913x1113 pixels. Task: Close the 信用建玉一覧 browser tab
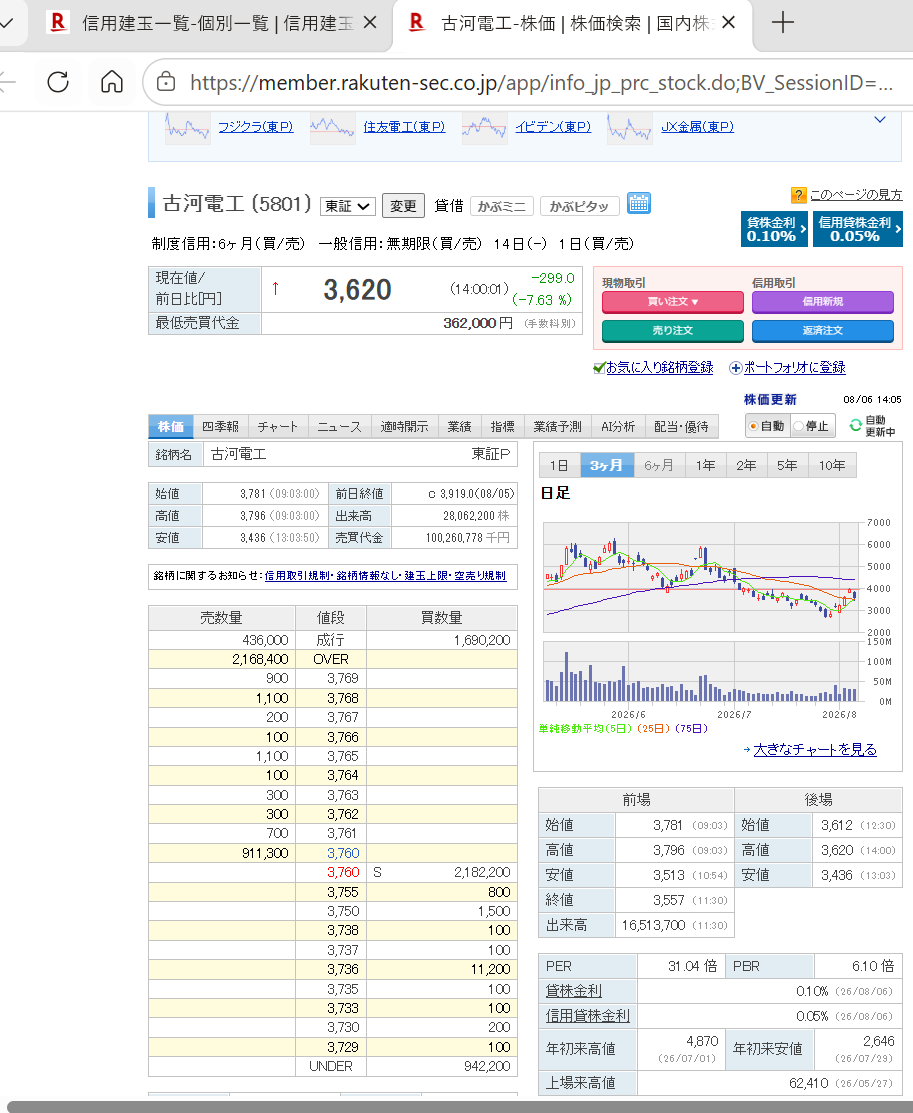pyautogui.click(x=370, y=23)
